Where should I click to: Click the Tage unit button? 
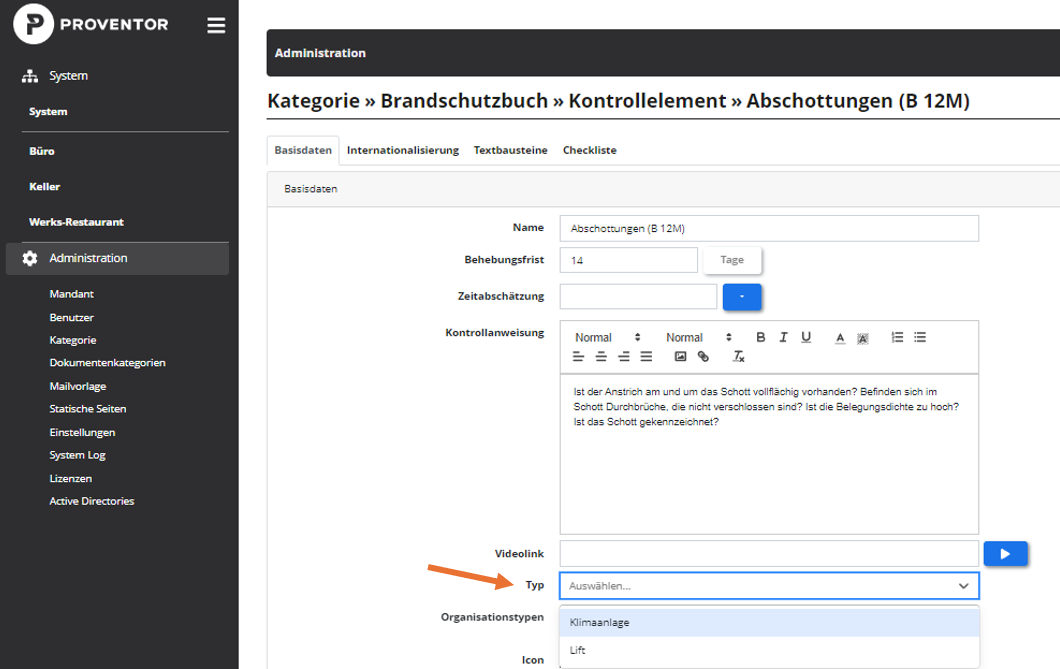click(x=732, y=260)
